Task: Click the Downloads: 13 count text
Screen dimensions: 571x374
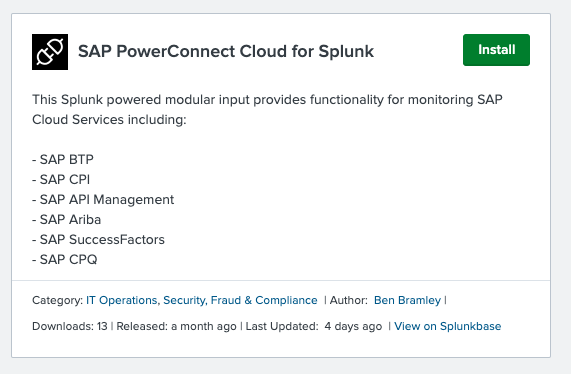Action: pos(70,326)
